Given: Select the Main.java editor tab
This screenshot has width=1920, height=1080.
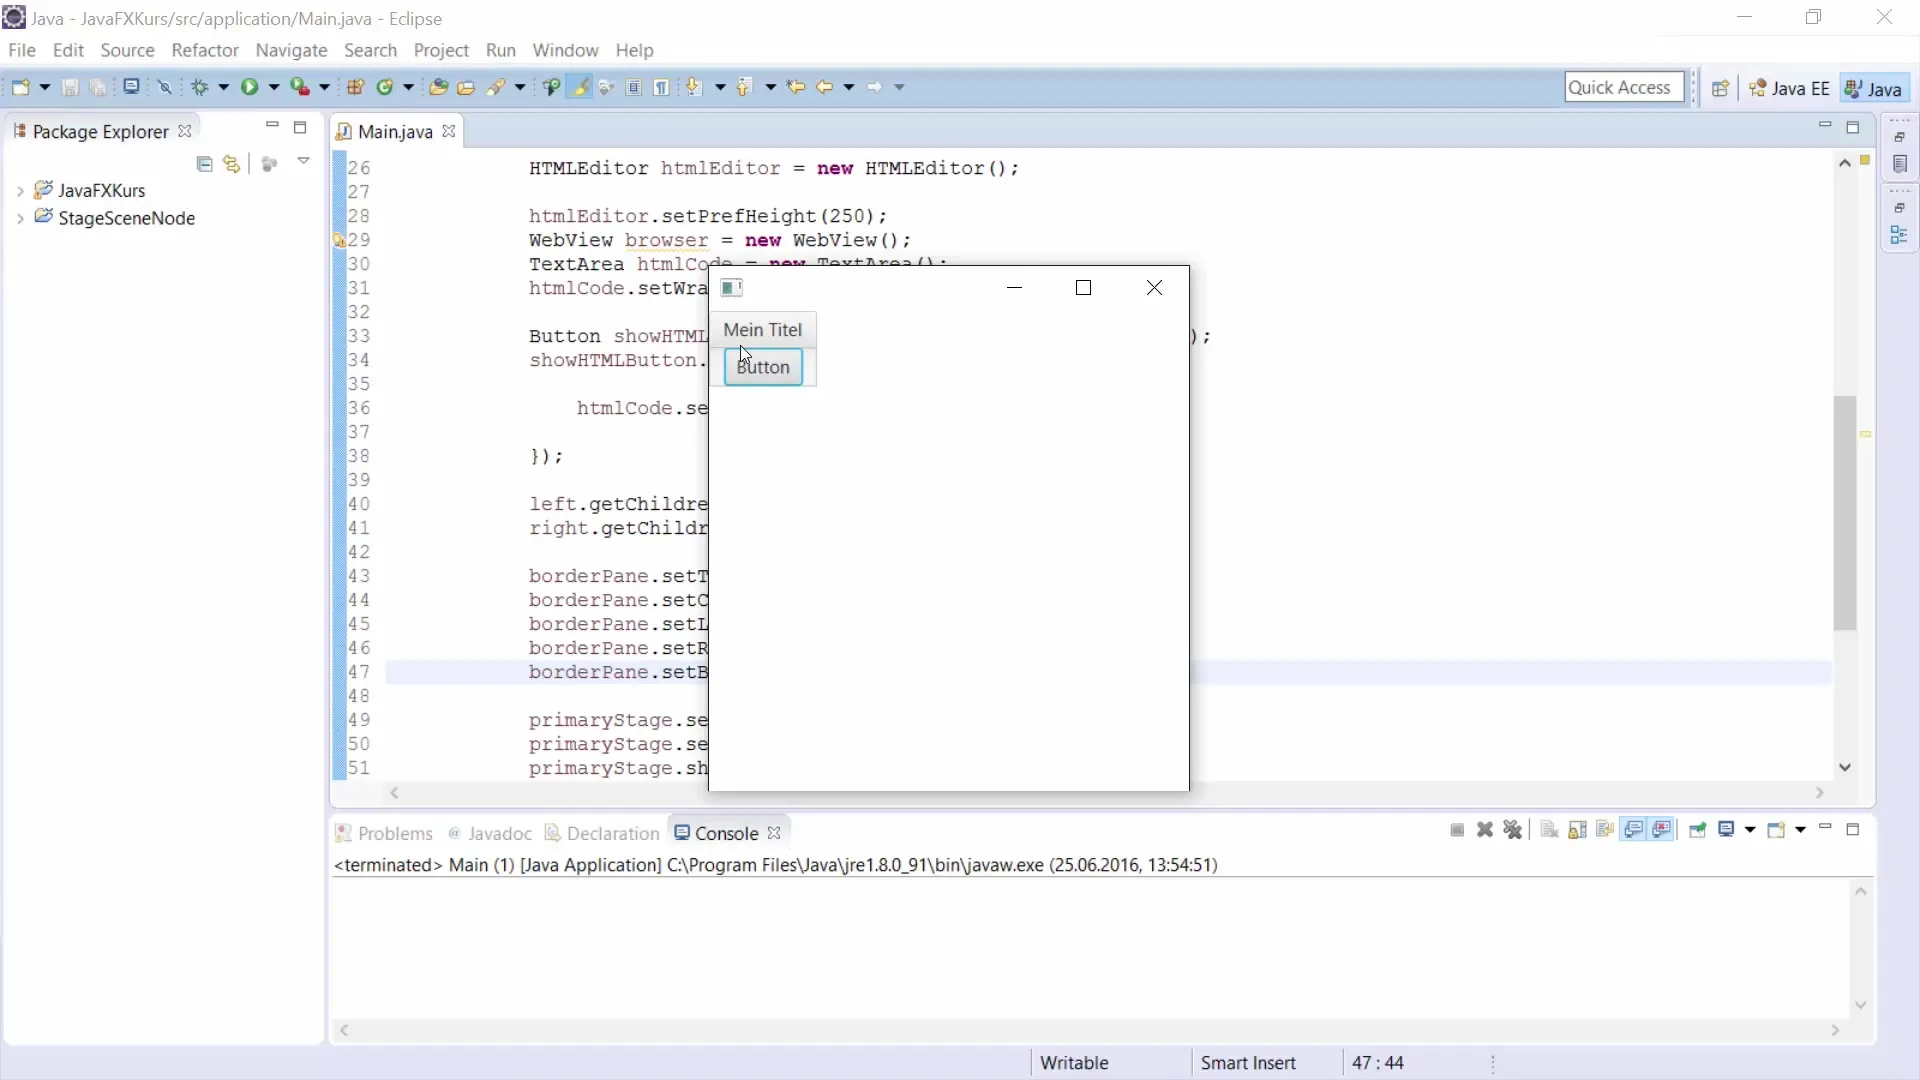Looking at the screenshot, I should click(x=395, y=131).
